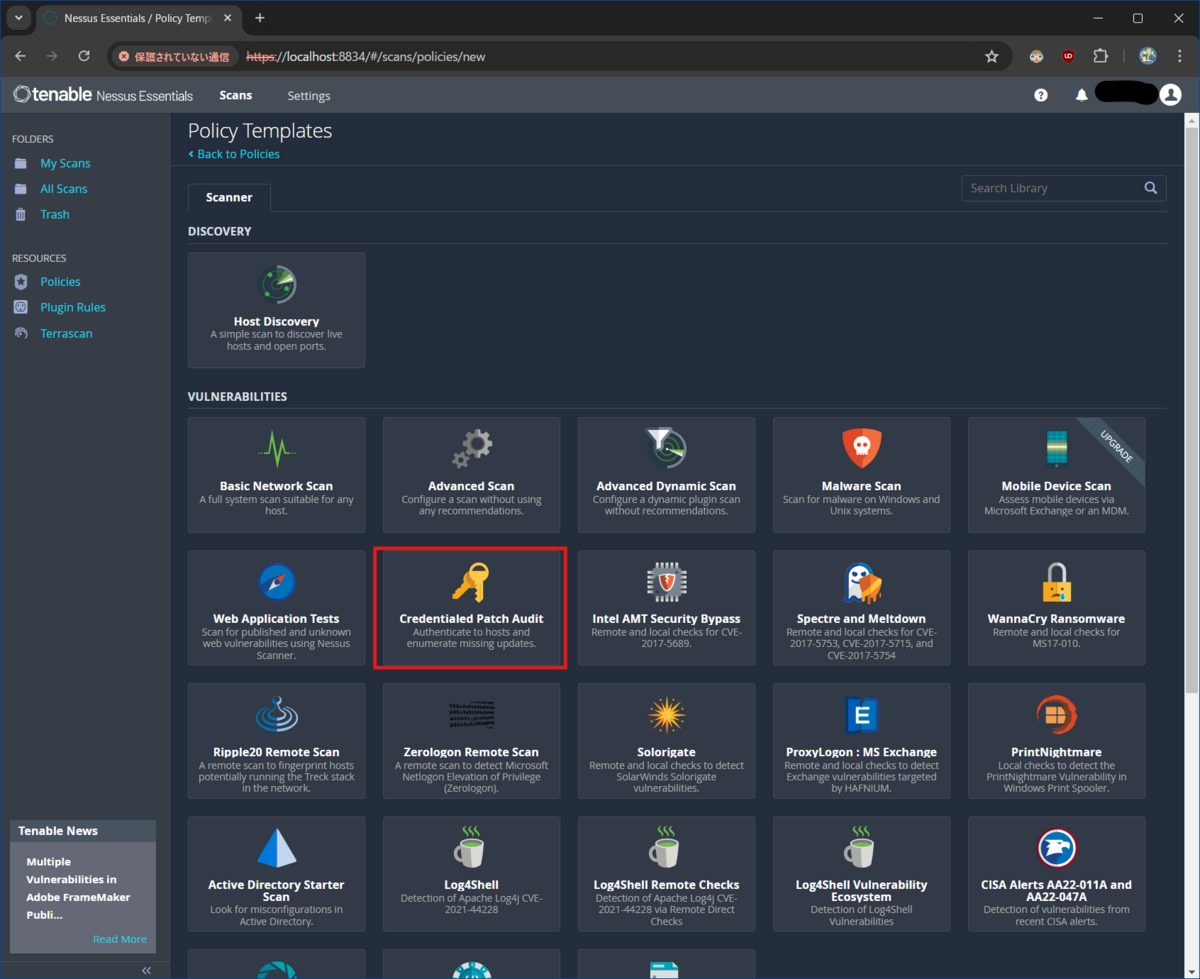Viewport: 1200px width, 979px height.
Task: Click the Basic Network Scan description text
Action: click(276, 505)
